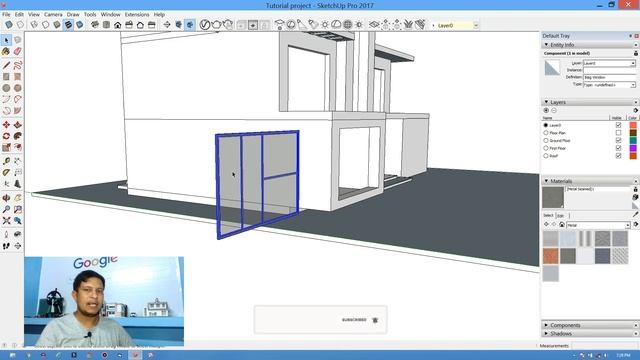Add a new layer with plus icon
The height and width of the screenshot is (360, 640).
coord(546,110)
